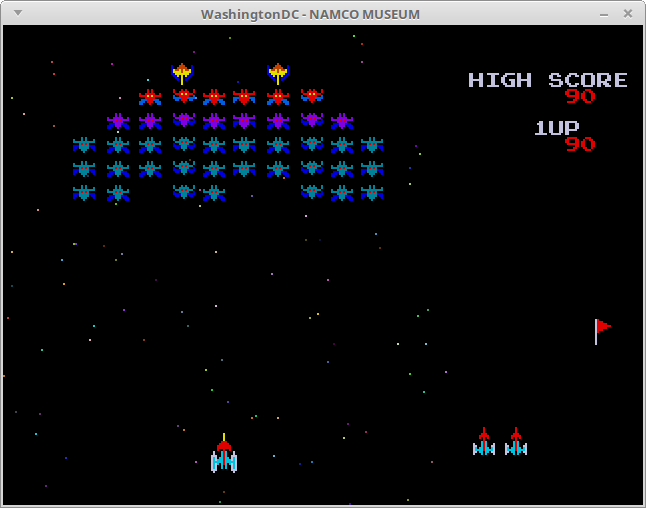
Task: Click the 90 value under HIGH SCORE
Action: [x=580, y=96]
